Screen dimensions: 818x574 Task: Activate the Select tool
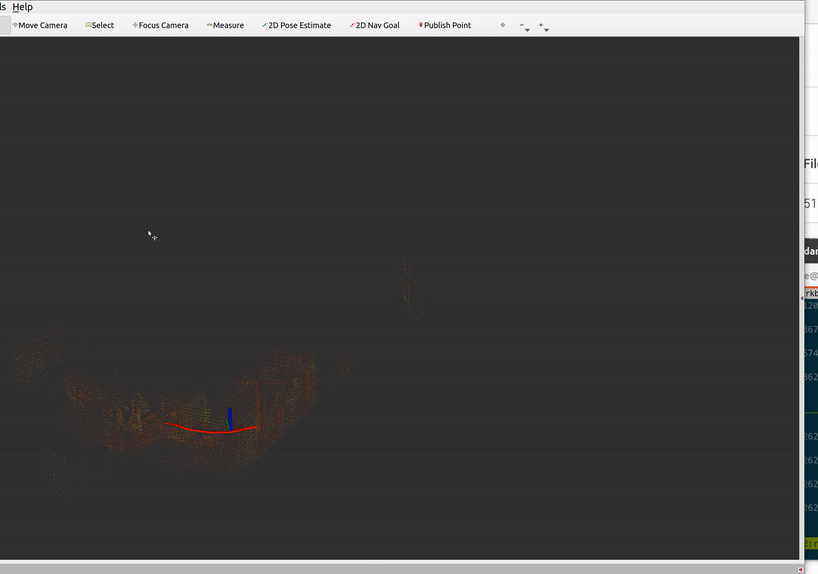[x=100, y=25]
